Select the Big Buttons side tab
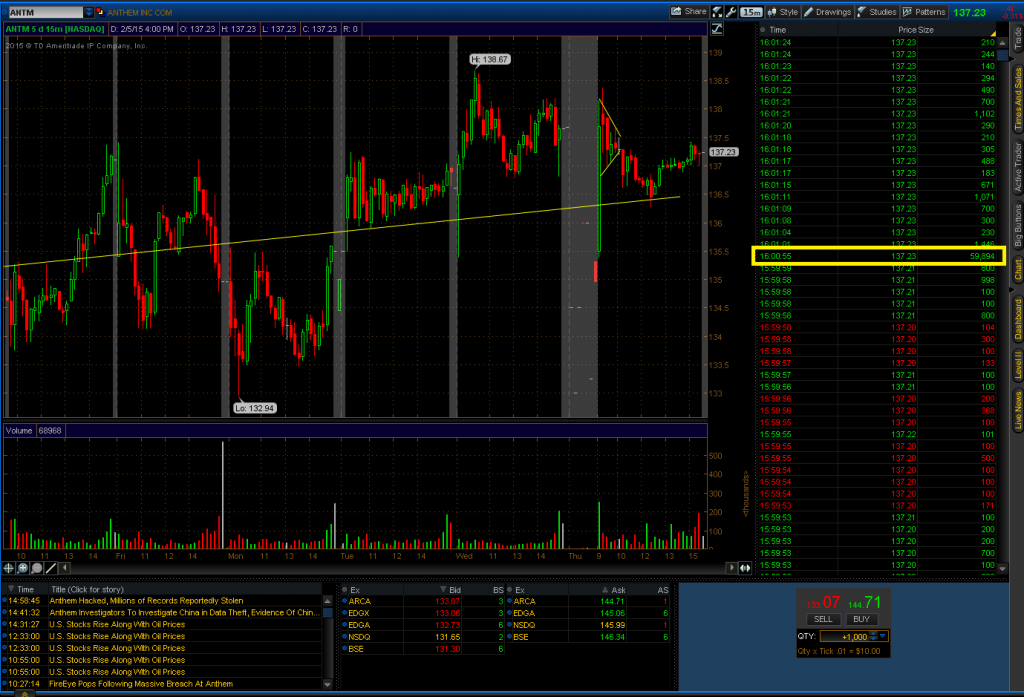1024x697 pixels. pyautogui.click(x=1017, y=225)
